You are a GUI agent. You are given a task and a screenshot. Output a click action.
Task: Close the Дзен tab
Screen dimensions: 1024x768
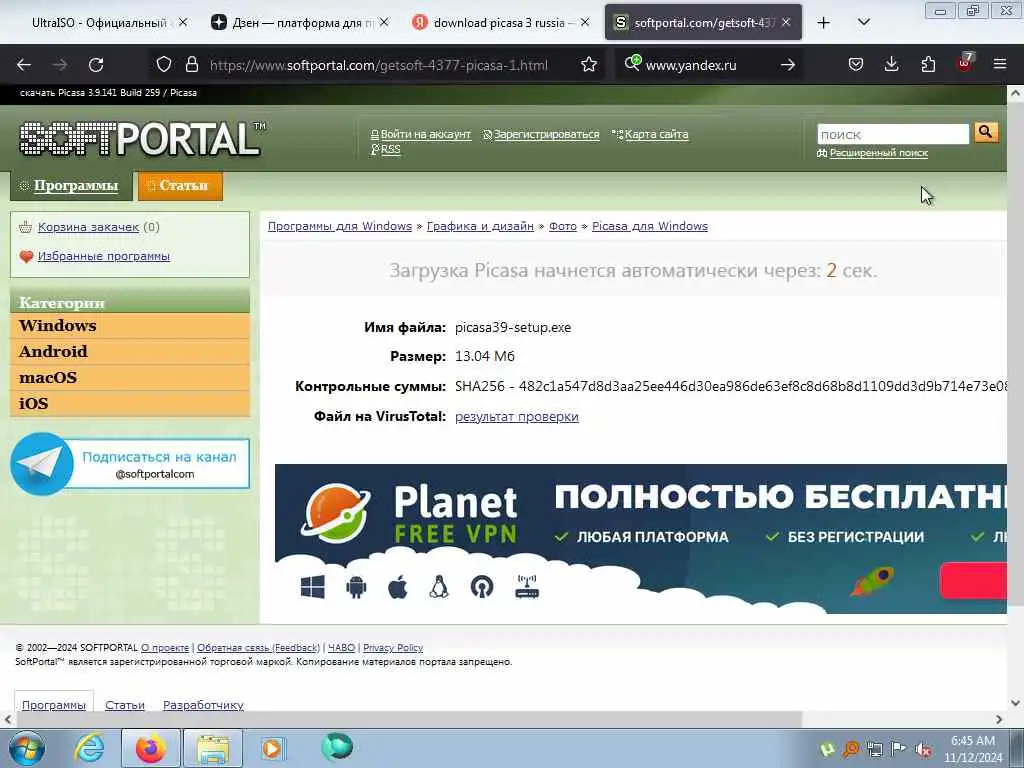(x=384, y=23)
